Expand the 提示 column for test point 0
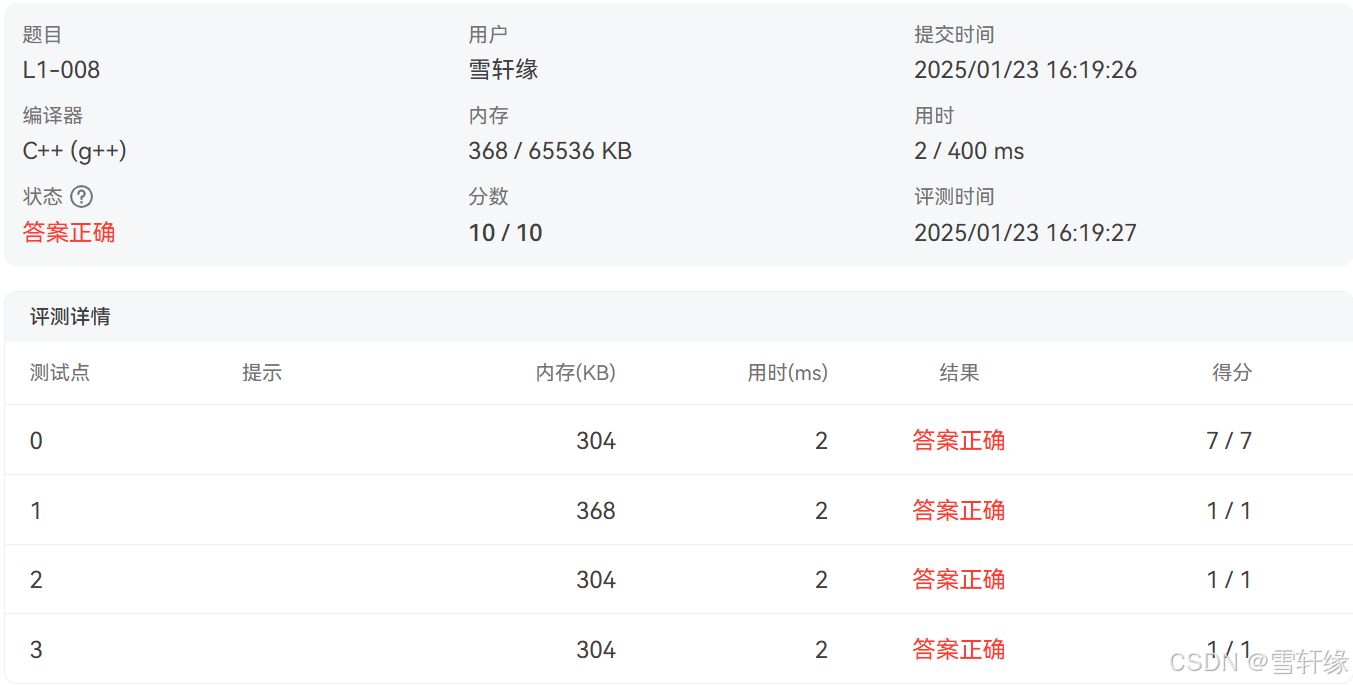1353x685 pixels. point(262,440)
